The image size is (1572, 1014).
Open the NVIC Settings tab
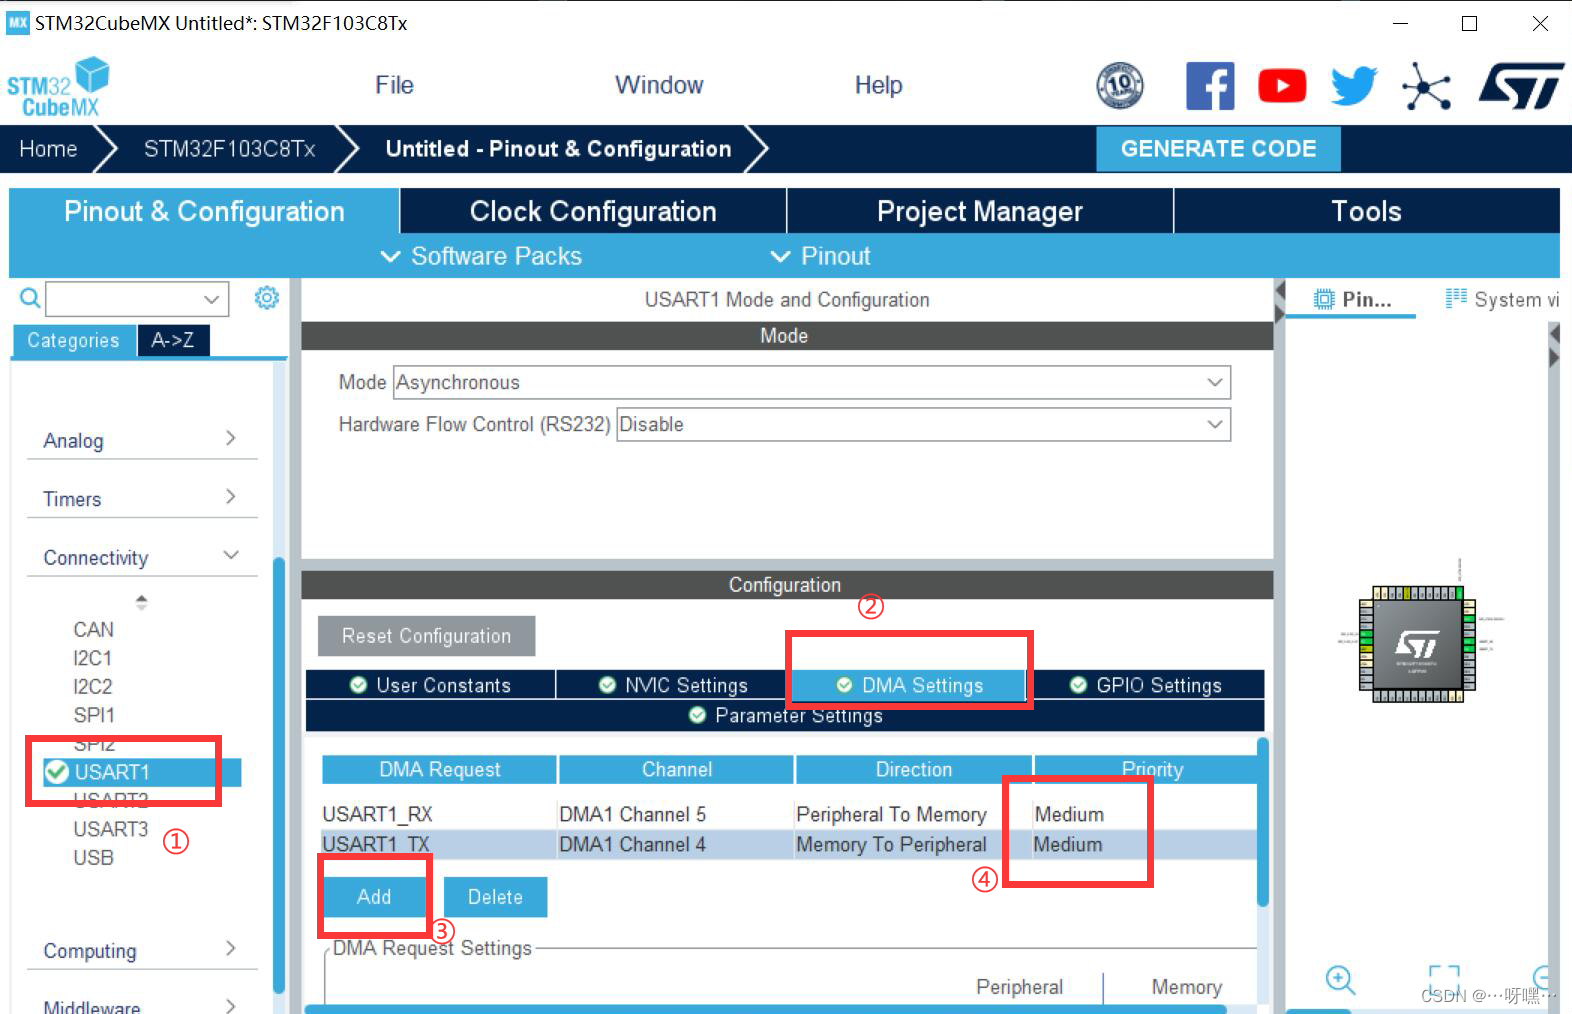(x=673, y=685)
